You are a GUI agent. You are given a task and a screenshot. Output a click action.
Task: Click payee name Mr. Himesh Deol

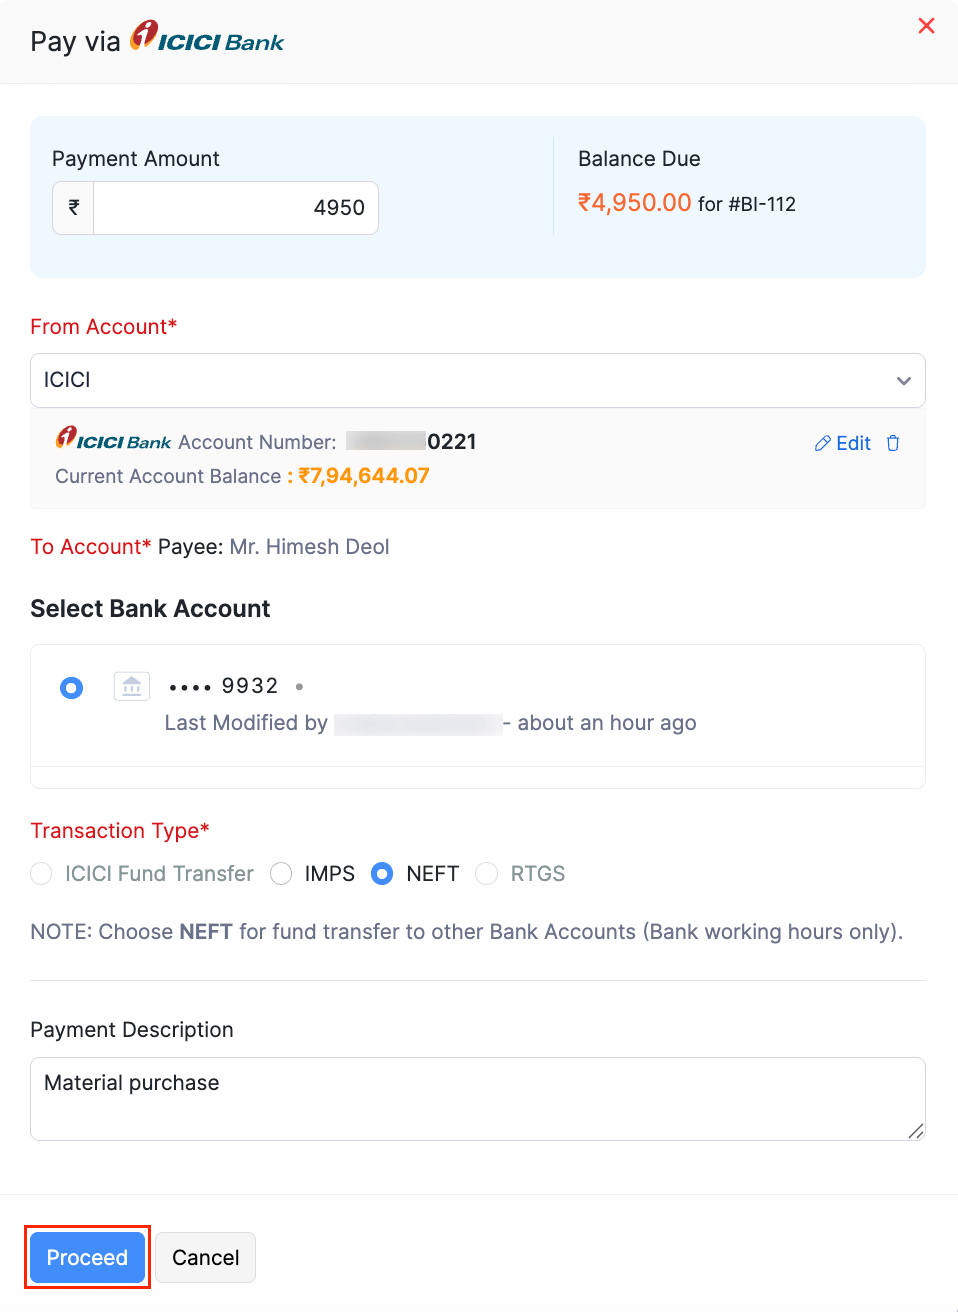309,547
